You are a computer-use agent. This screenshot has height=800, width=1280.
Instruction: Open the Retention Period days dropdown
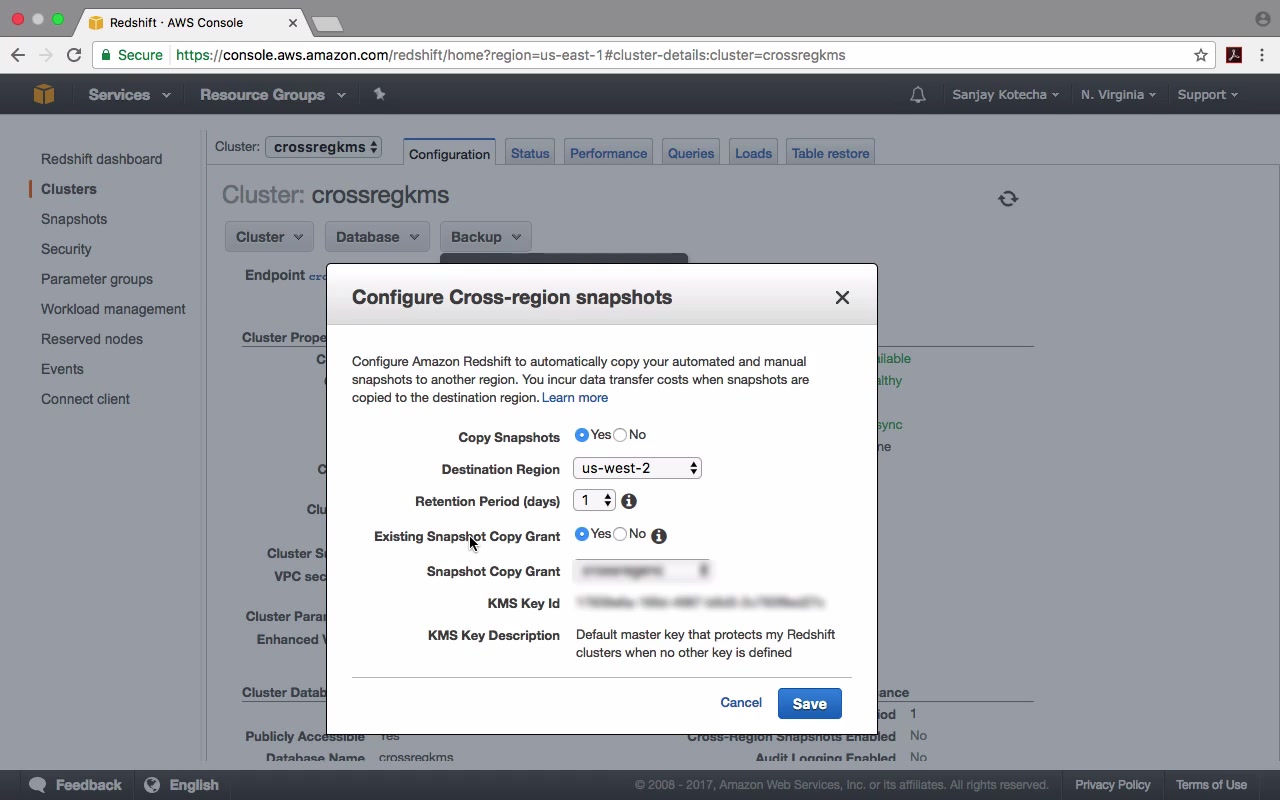[x=594, y=500]
